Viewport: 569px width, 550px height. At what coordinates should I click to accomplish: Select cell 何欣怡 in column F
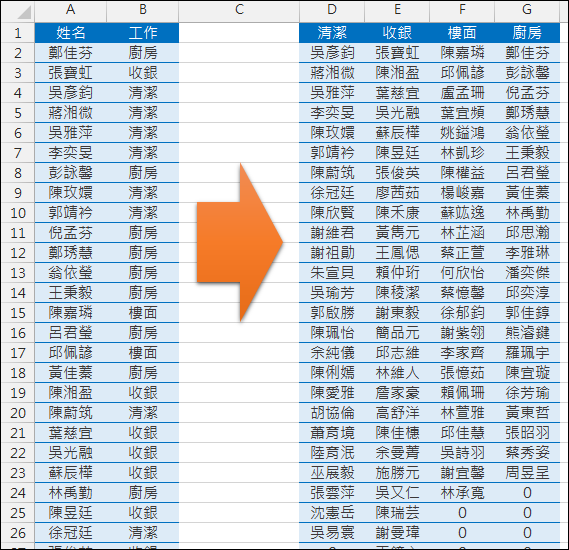pos(462,273)
